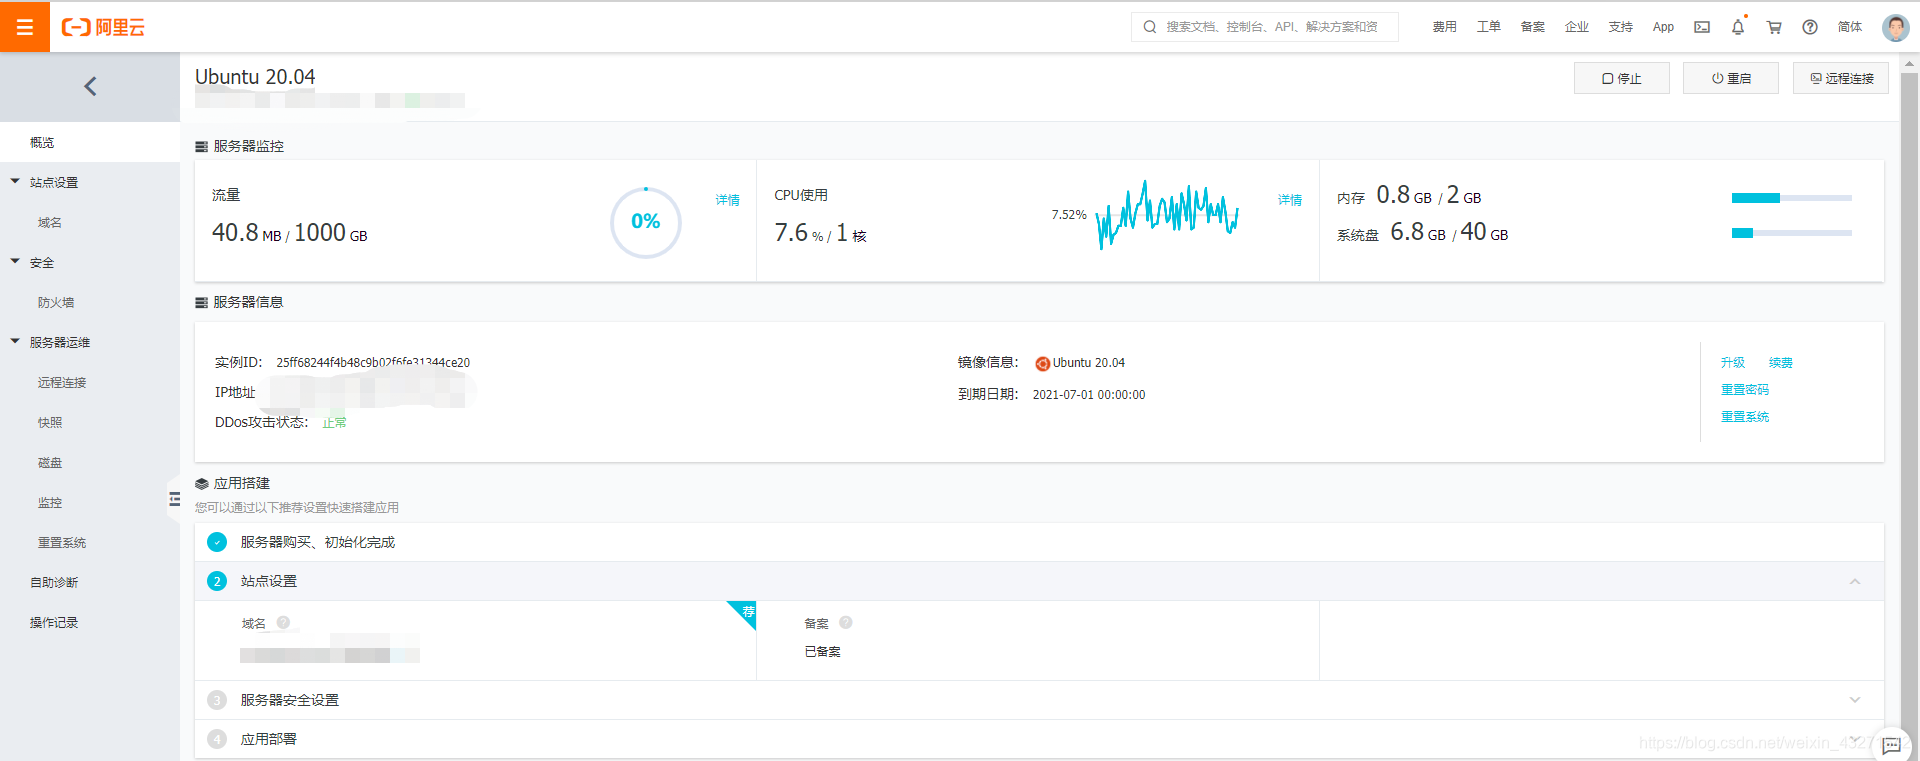Click the CPU usage line chart
The width and height of the screenshot is (1920, 761).
click(x=1167, y=214)
